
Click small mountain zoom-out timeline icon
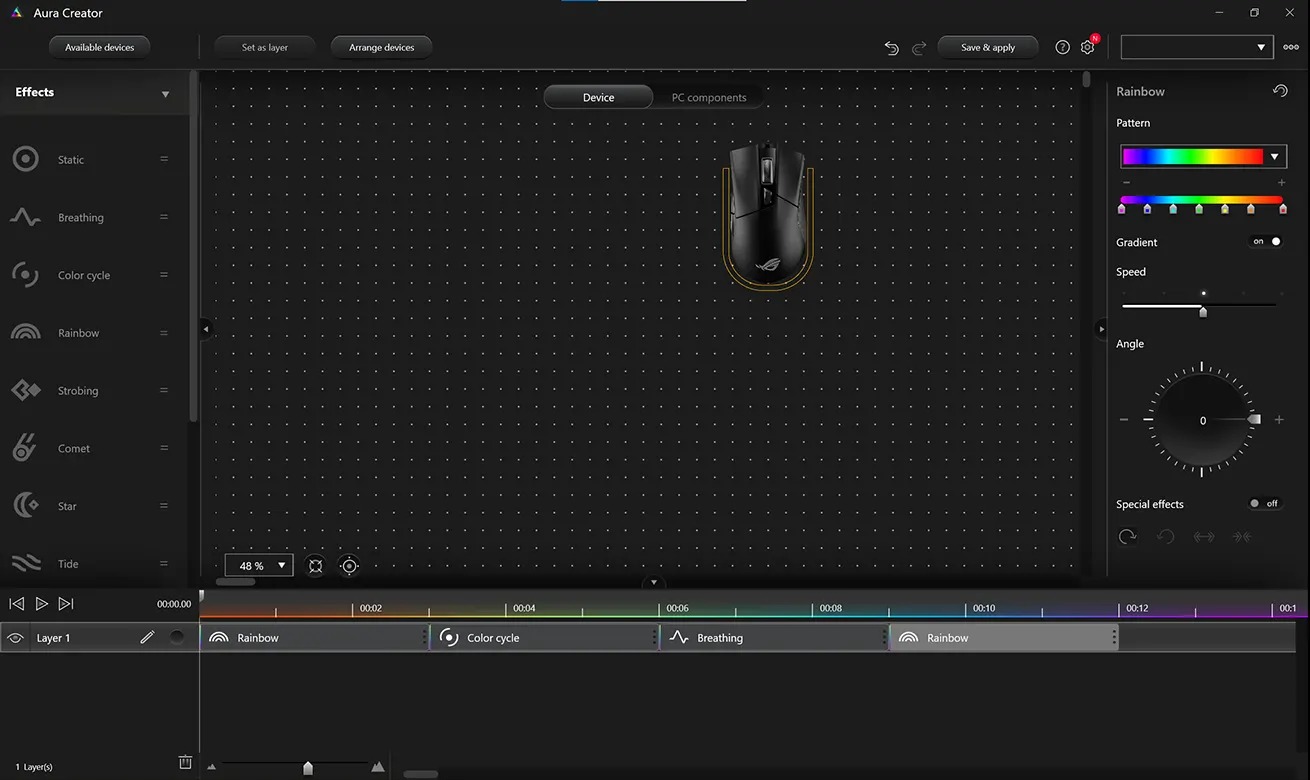(211, 767)
